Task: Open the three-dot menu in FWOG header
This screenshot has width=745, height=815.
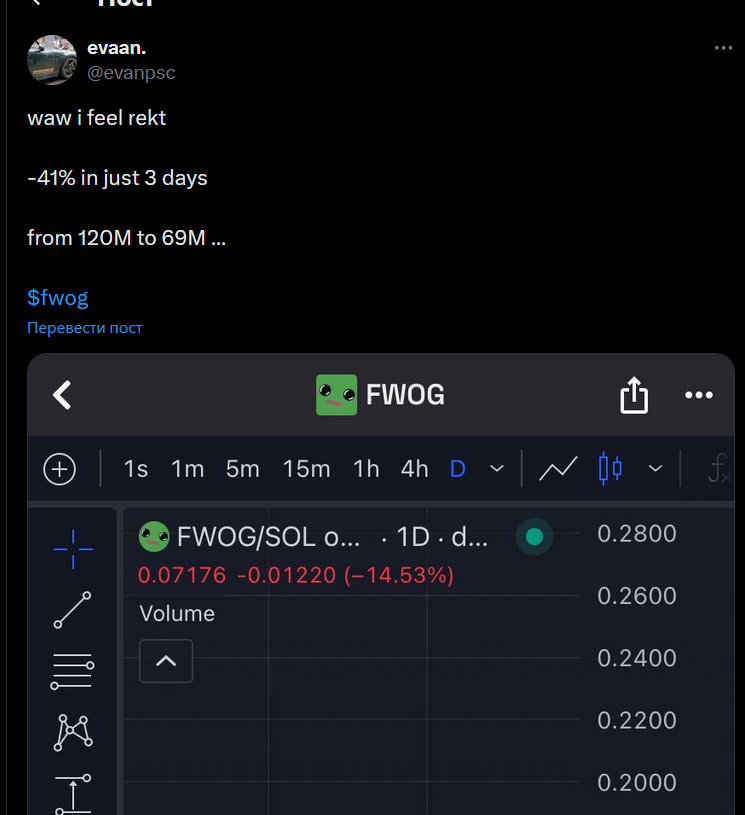Action: click(699, 395)
